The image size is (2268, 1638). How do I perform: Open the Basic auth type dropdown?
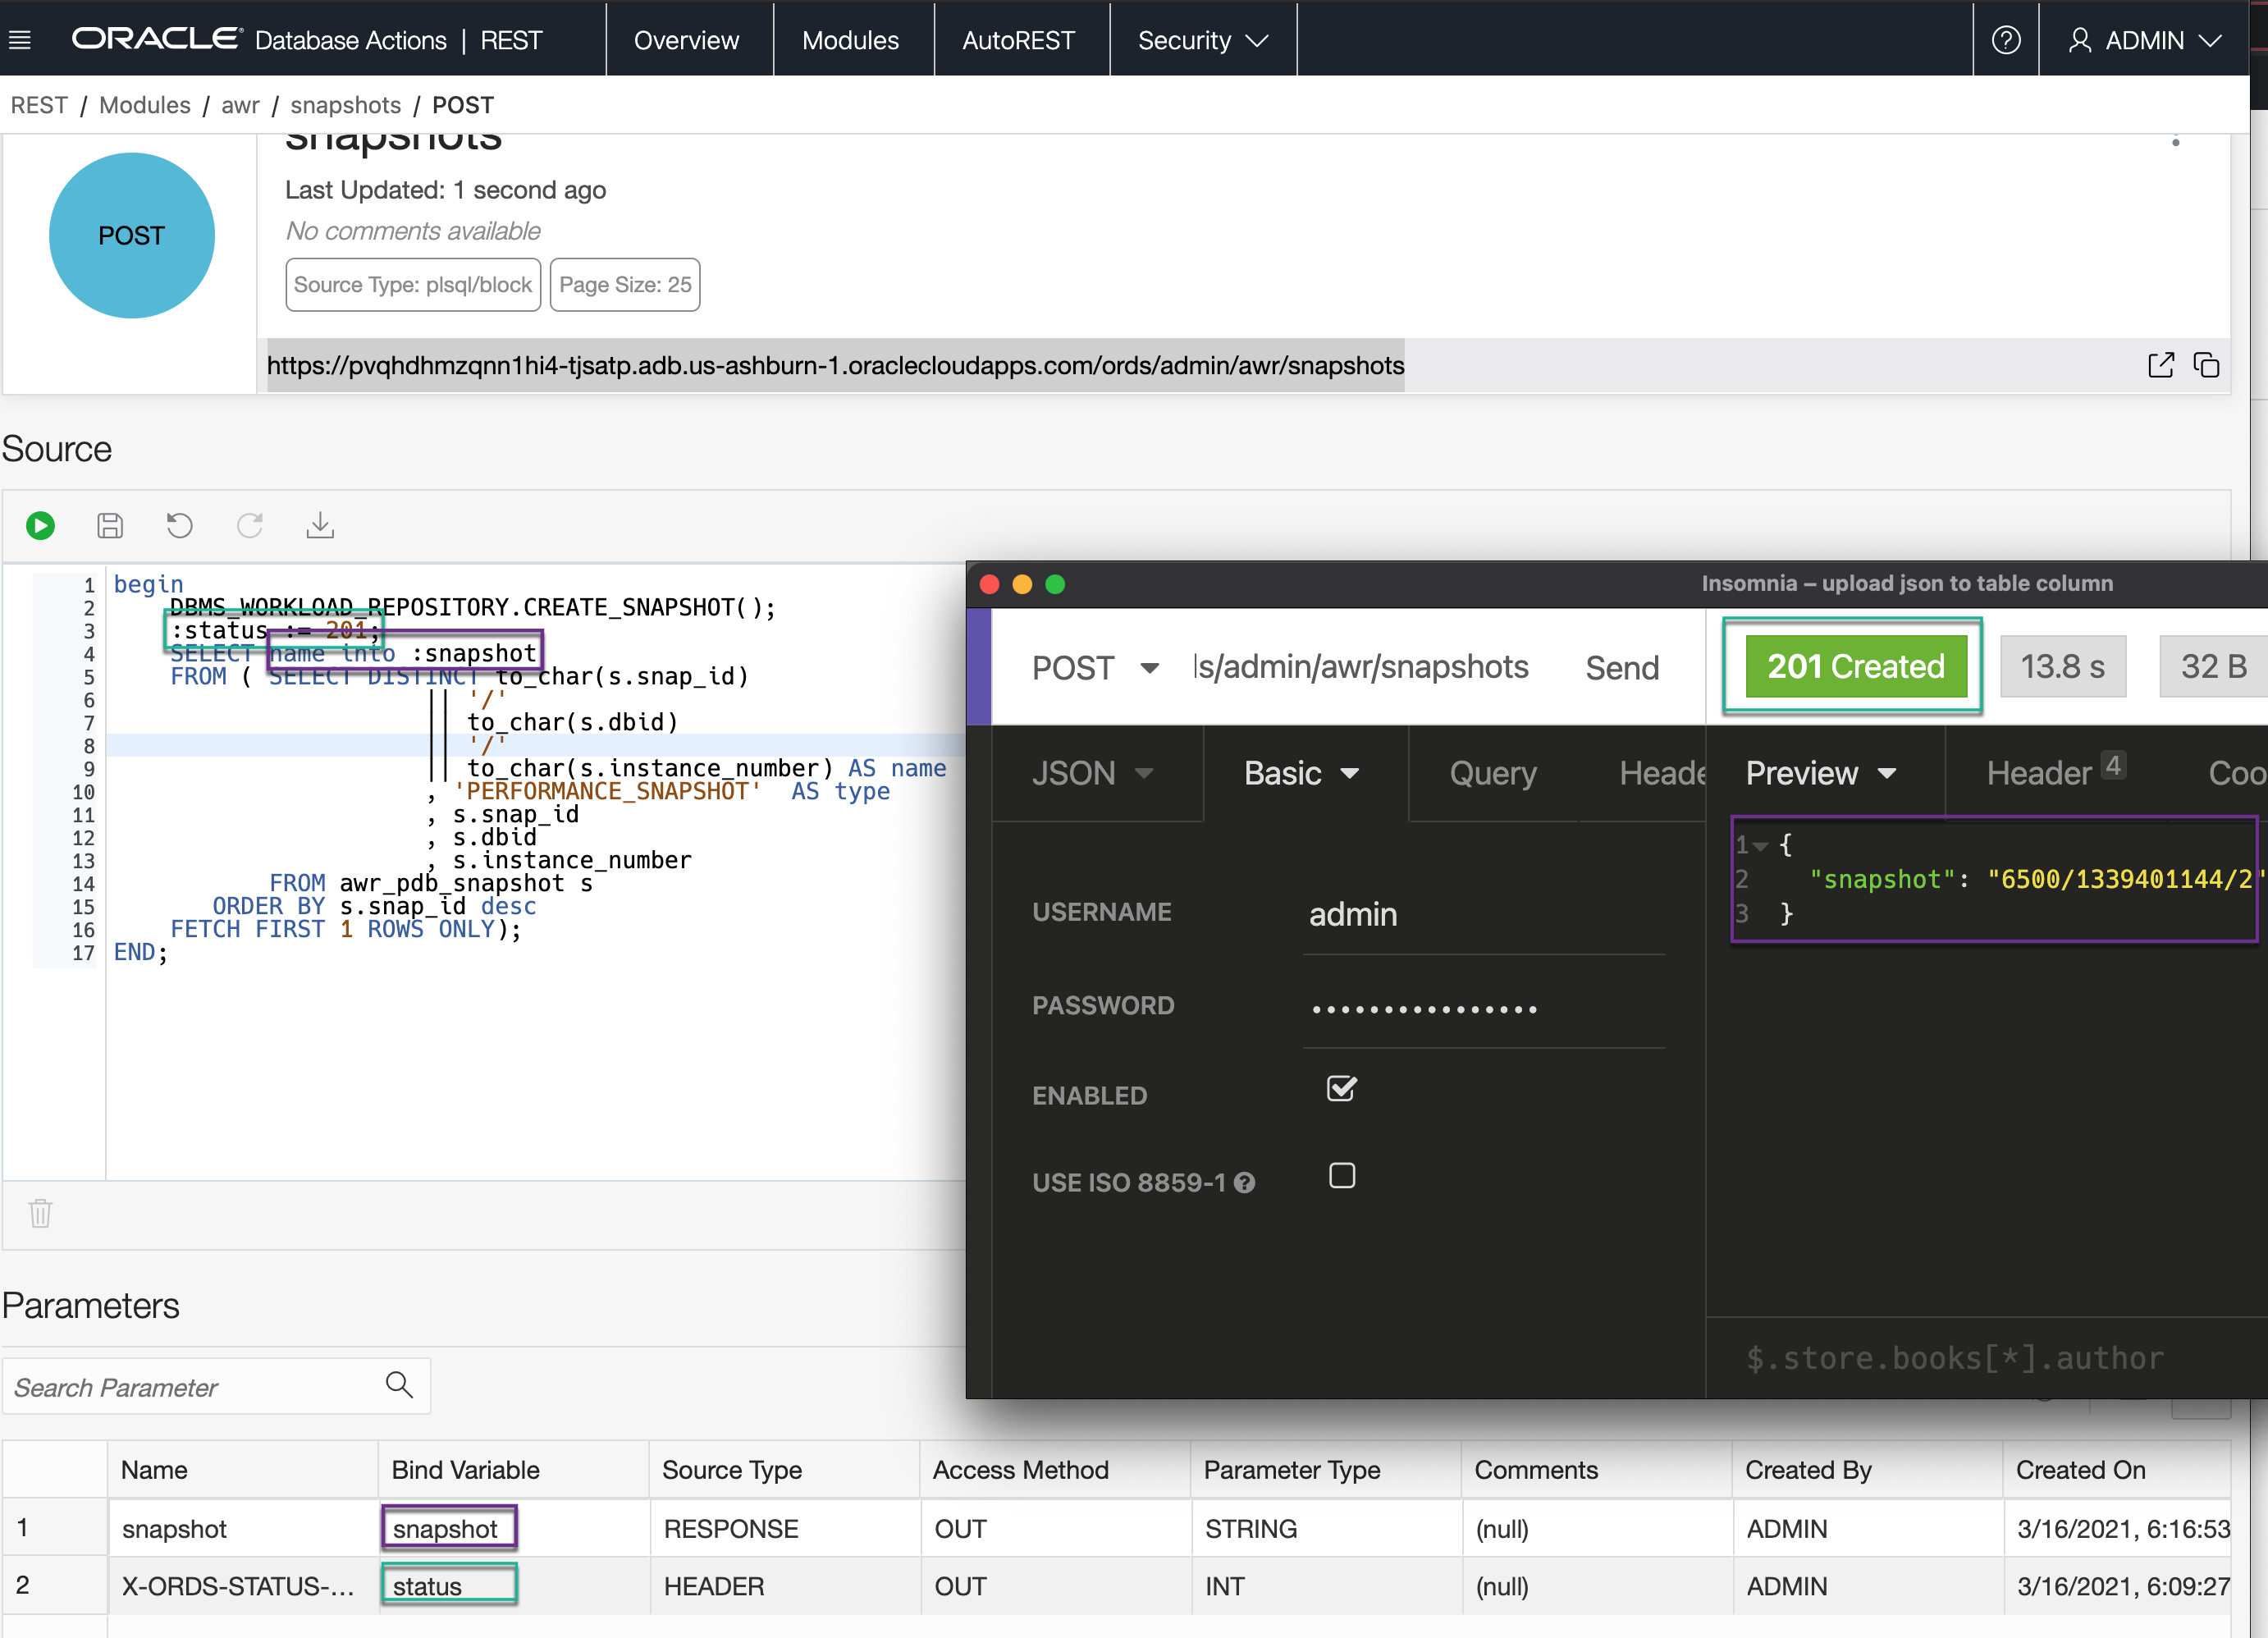(x=1301, y=773)
